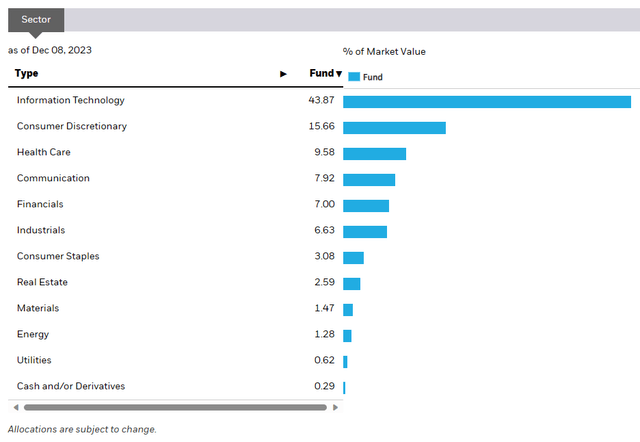
Task: Click the Utilities chart bar
Action: pyautogui.click(x=345, y=362)
